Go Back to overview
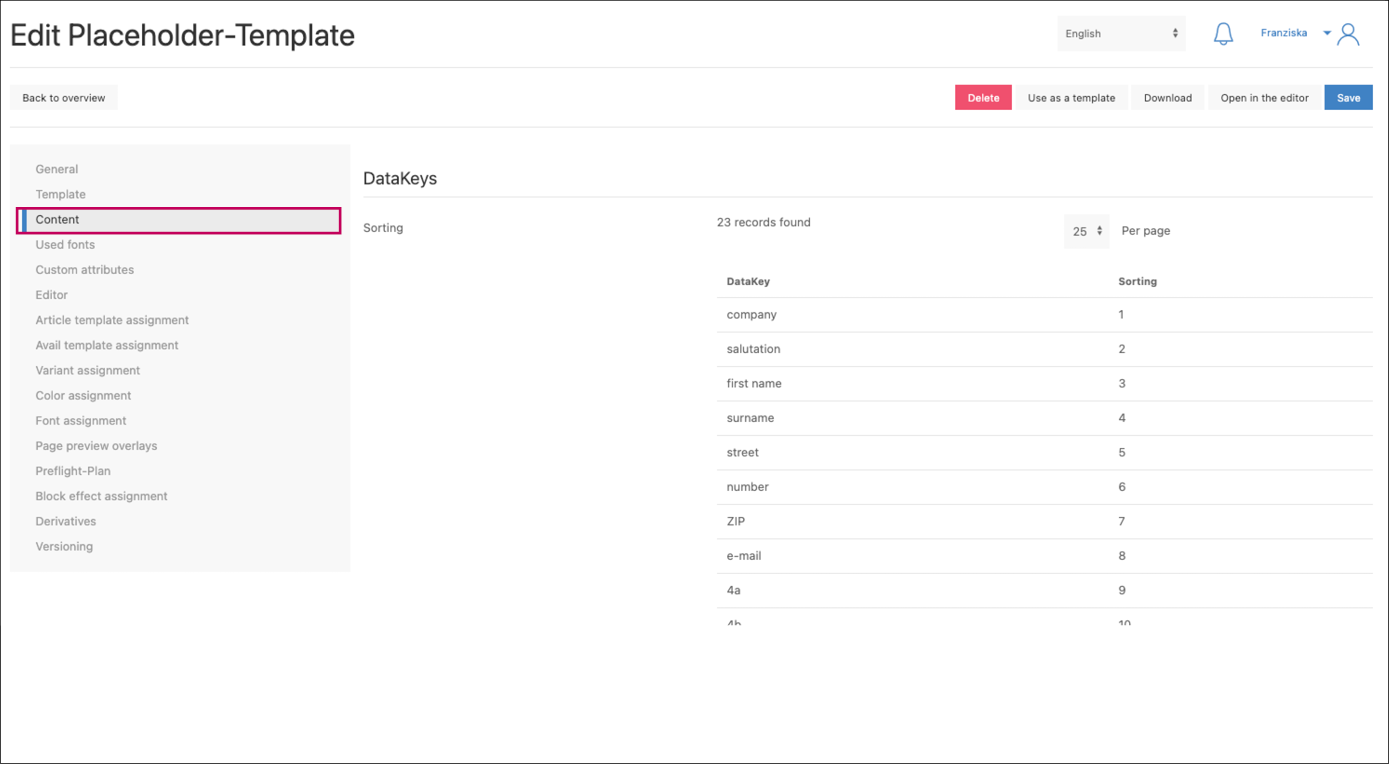The image size is (1389, 764). point(64,98)
